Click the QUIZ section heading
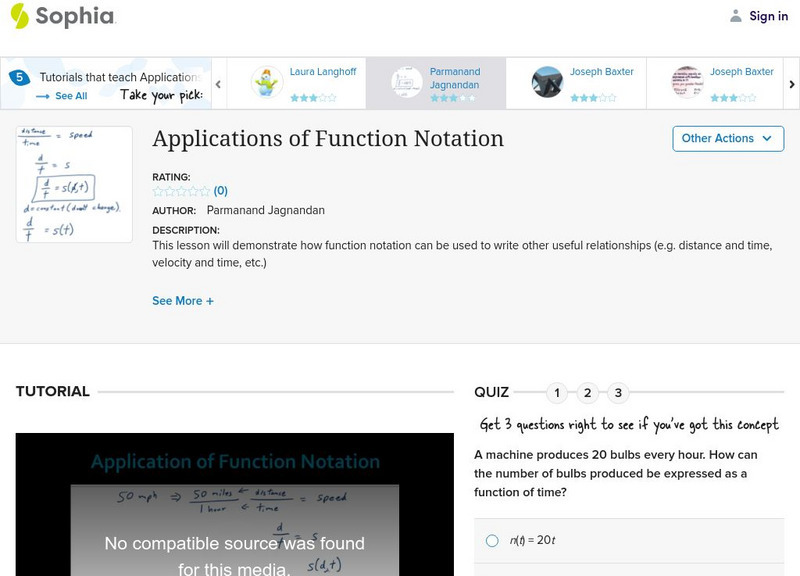This screenshot has height=576, width=800. point(492,392)
